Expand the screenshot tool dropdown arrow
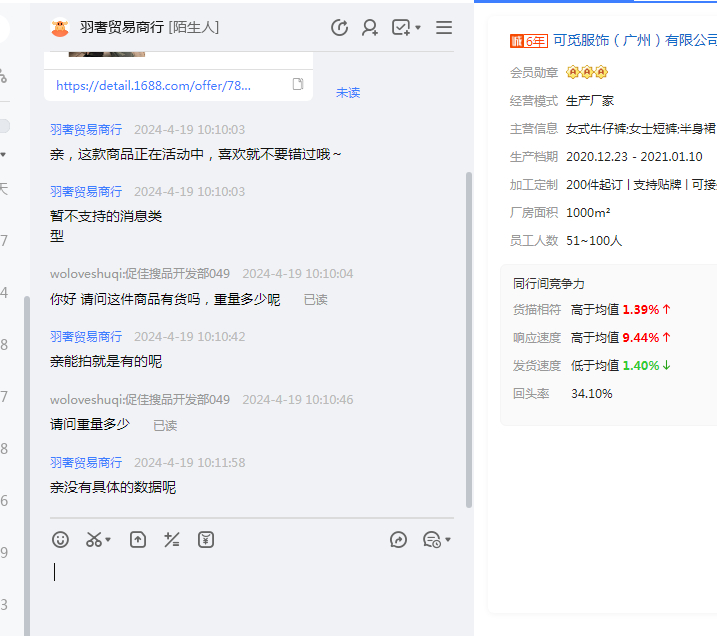 pos(109,541)
